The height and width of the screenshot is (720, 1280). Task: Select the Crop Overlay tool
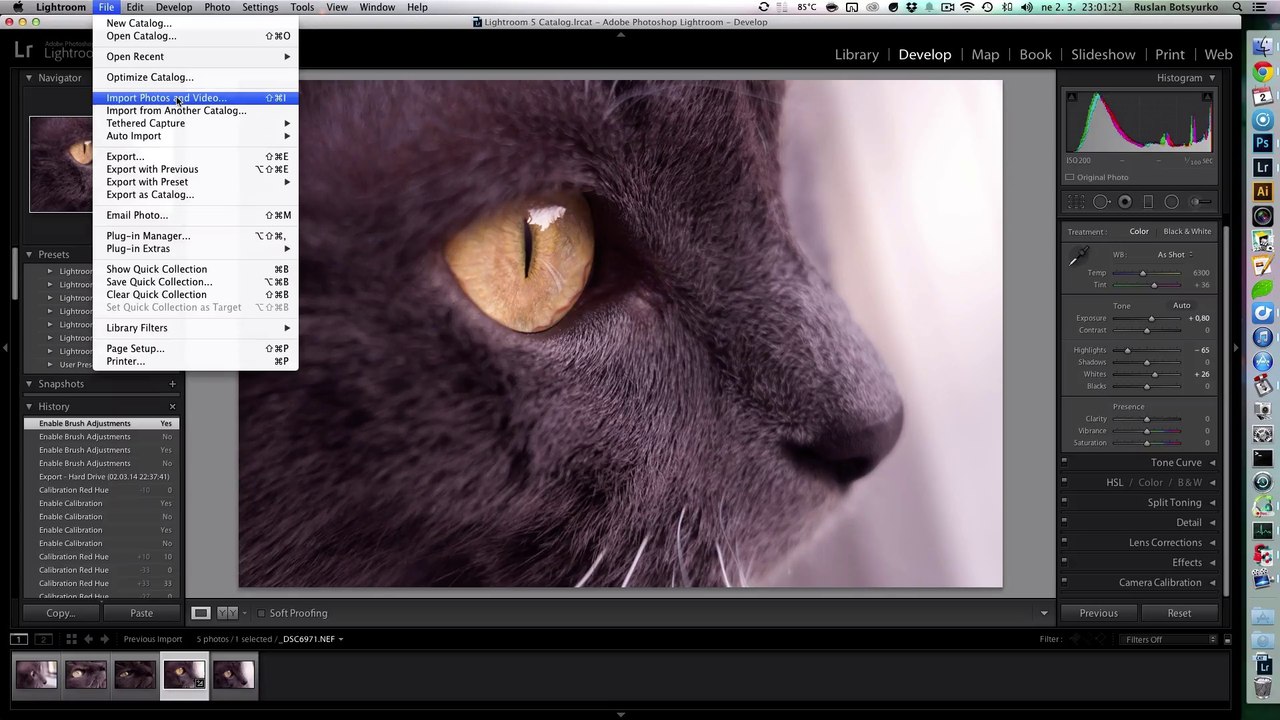click(1077, 202)
